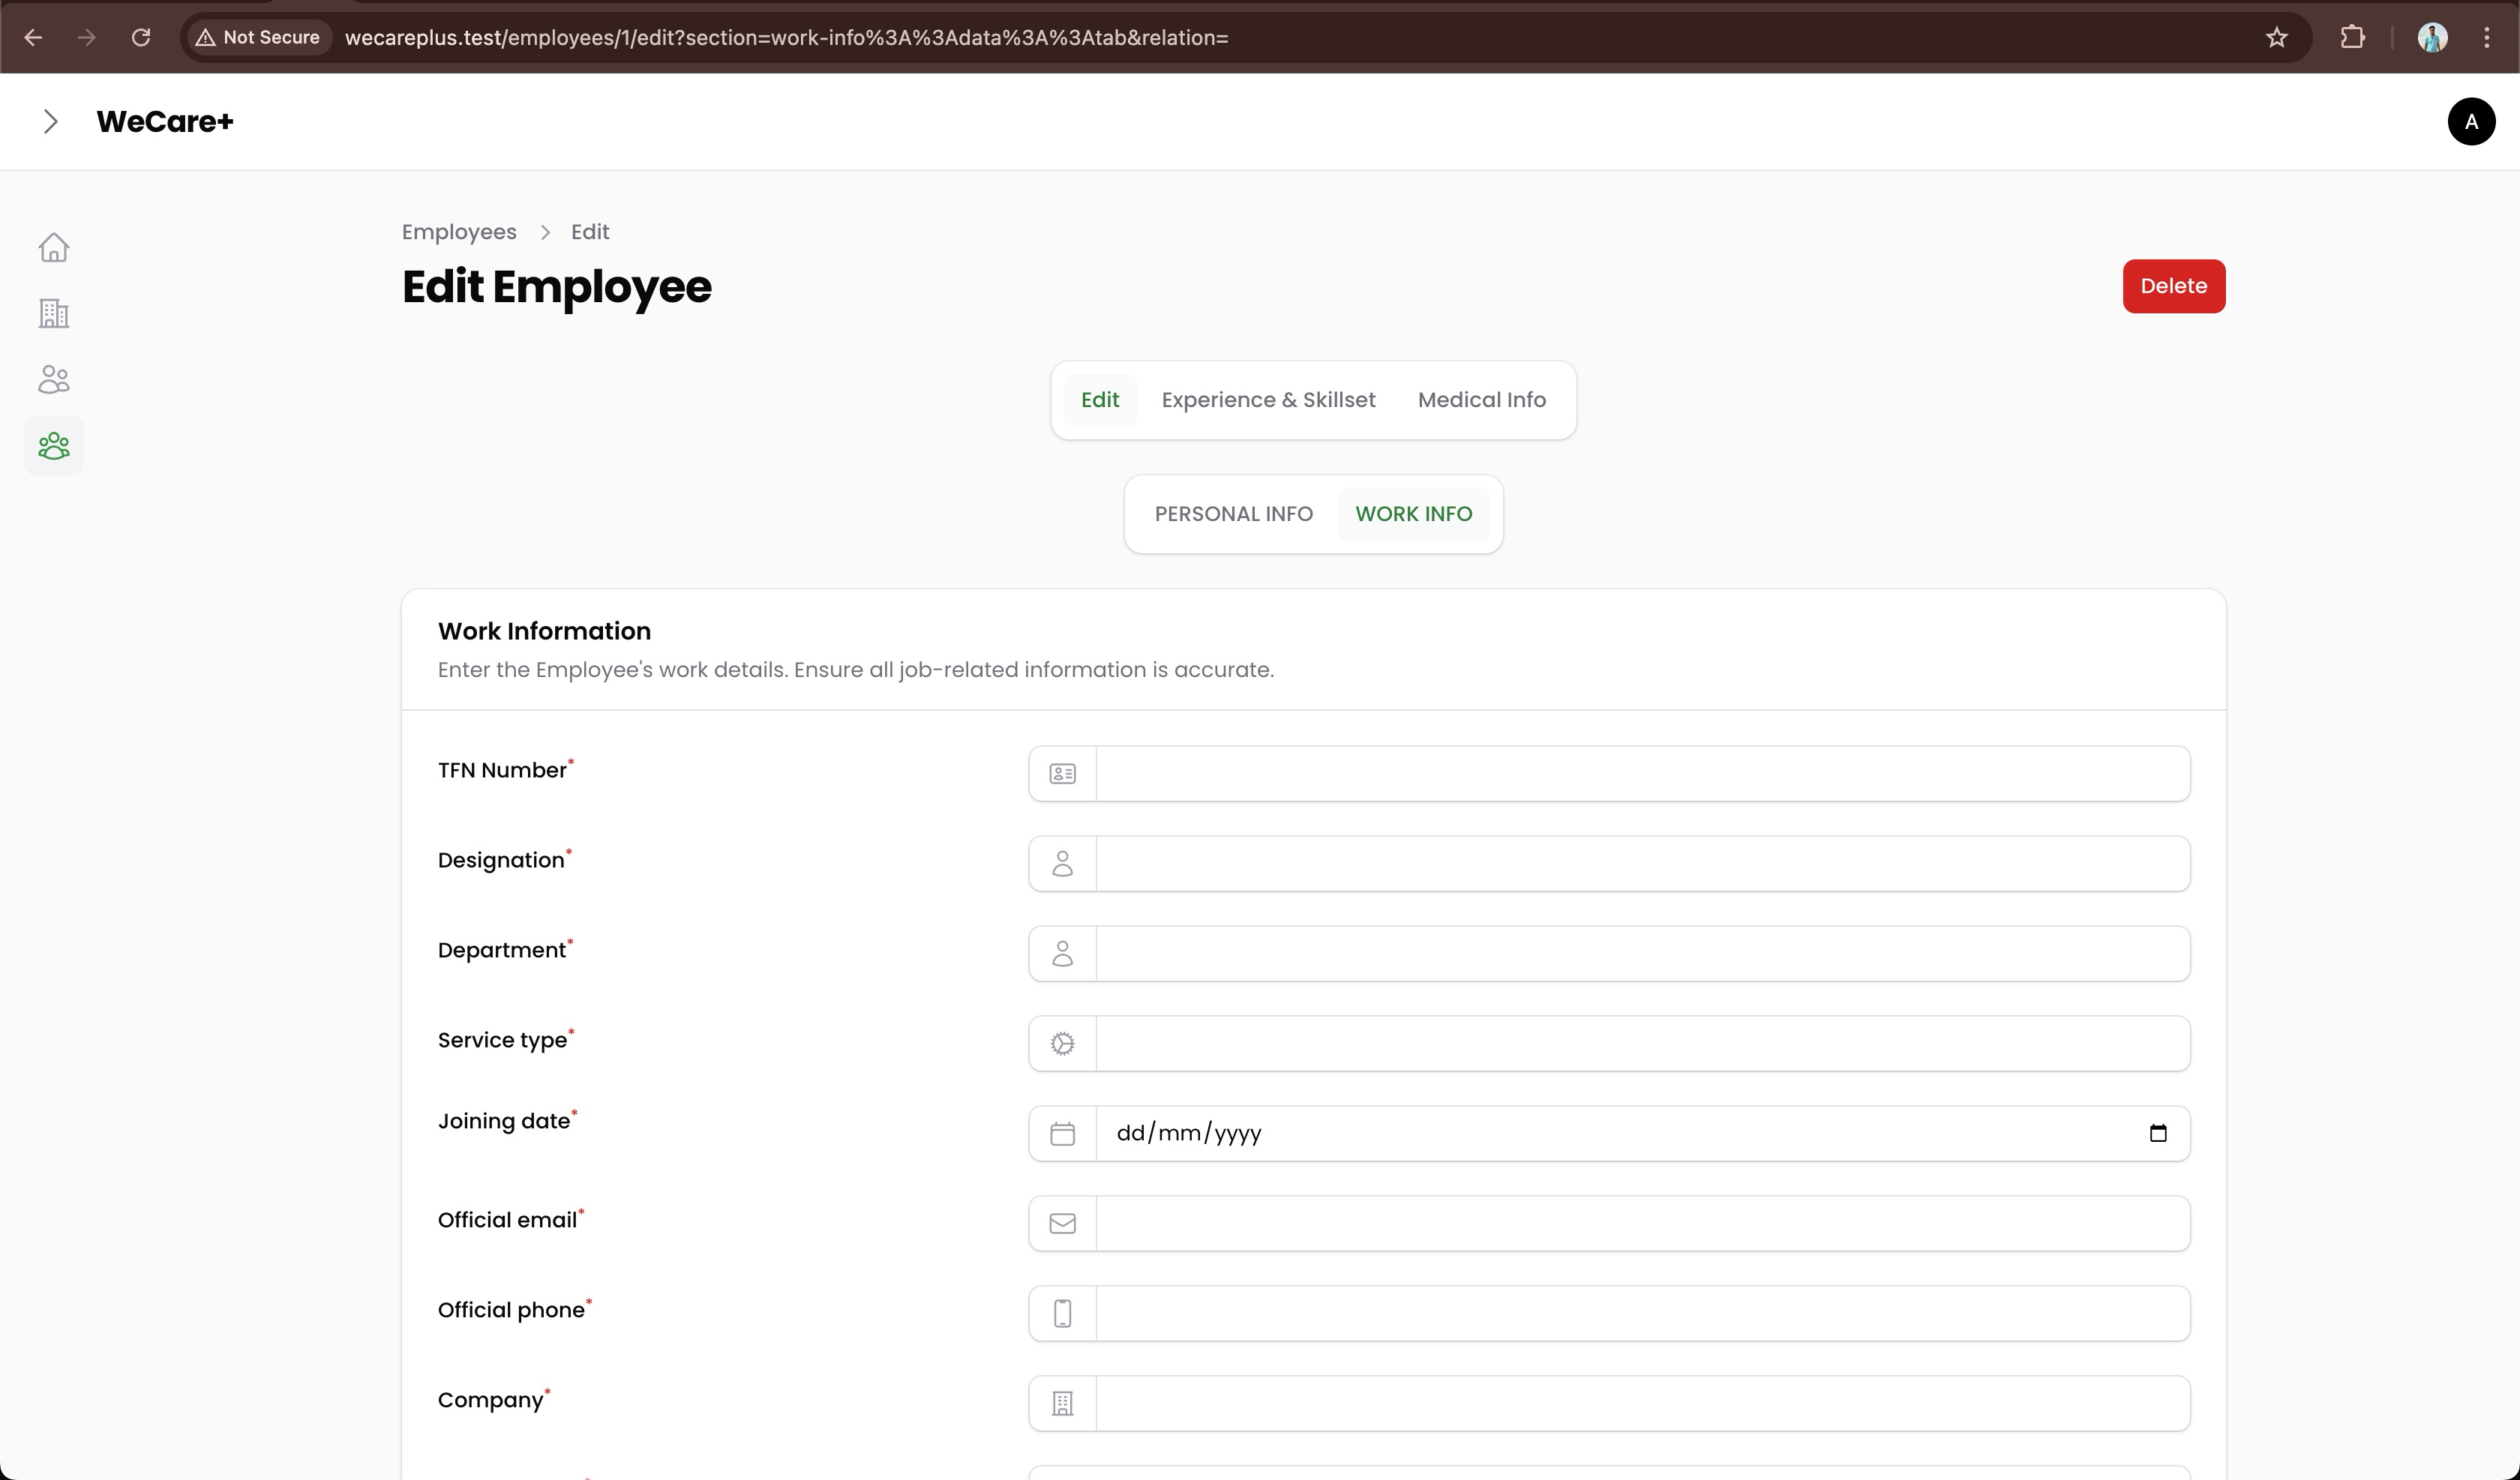Click into the Official email field
The width and height of the screenshot is (2520, 1480).
point(1641,1223)
